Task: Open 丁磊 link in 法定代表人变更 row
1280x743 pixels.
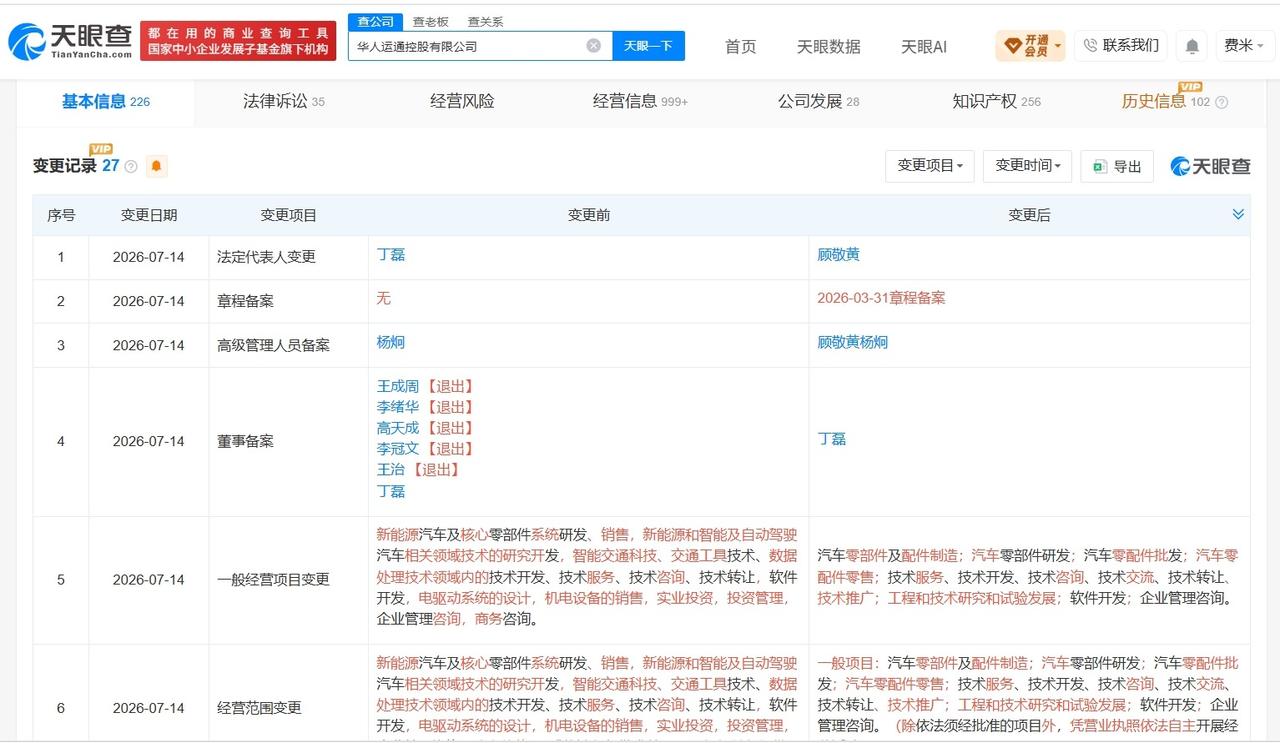Action: click(390, 255)
